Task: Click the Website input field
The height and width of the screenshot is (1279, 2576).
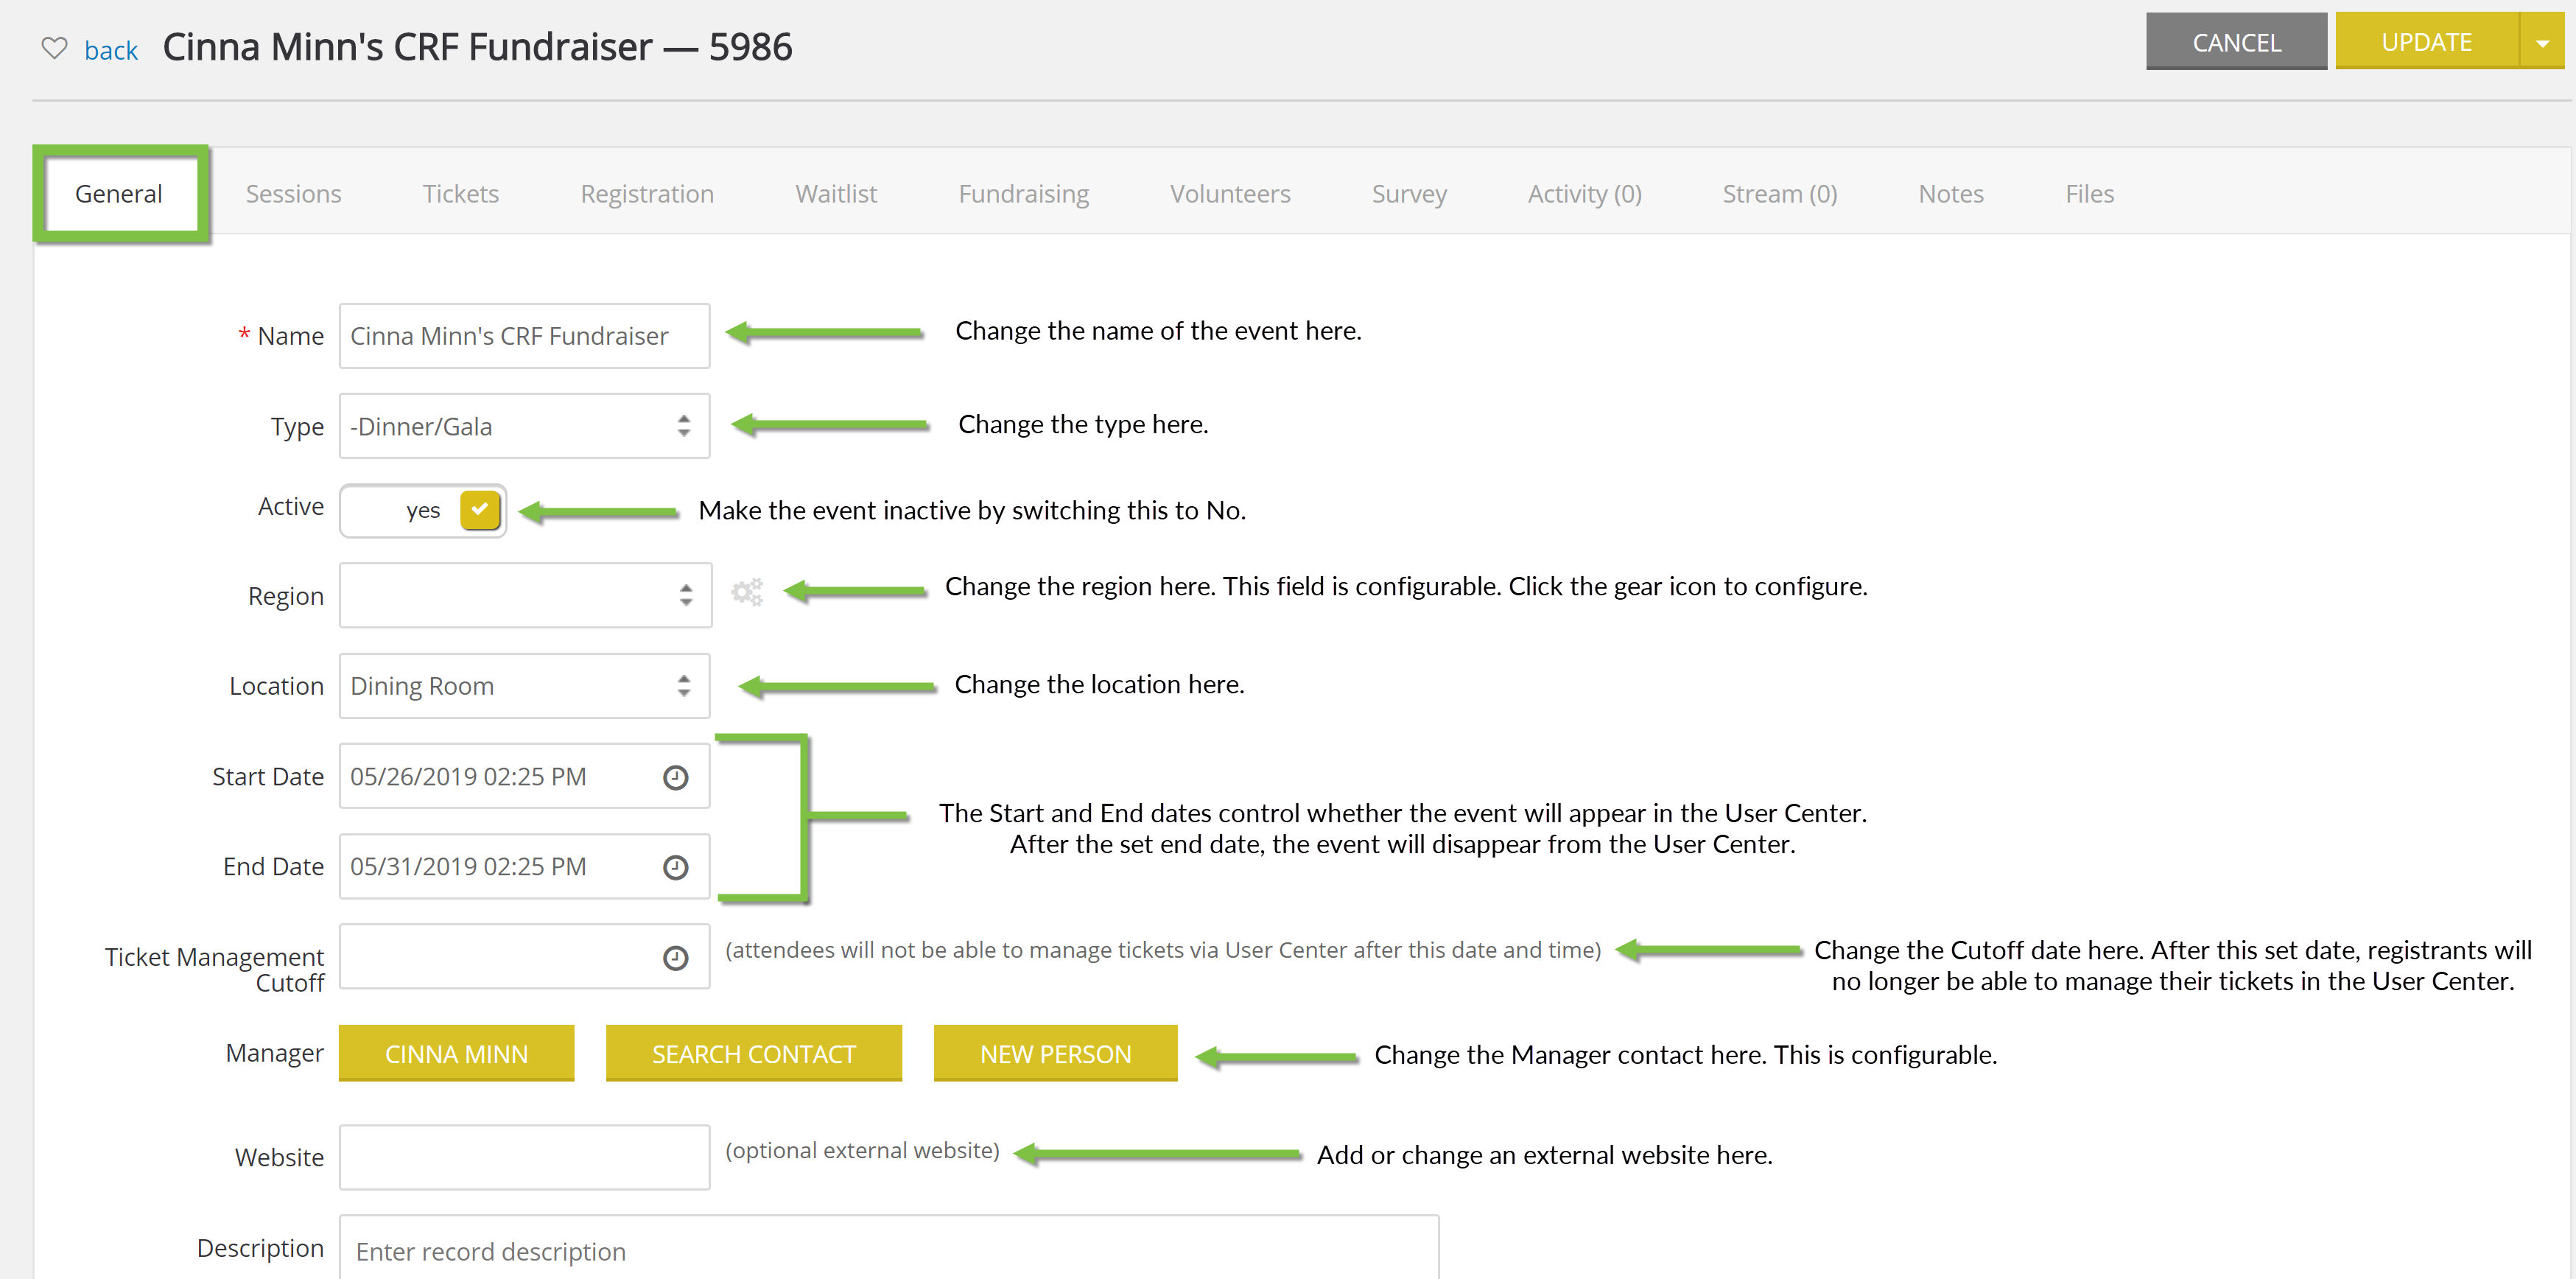Action: [525, 1157]
